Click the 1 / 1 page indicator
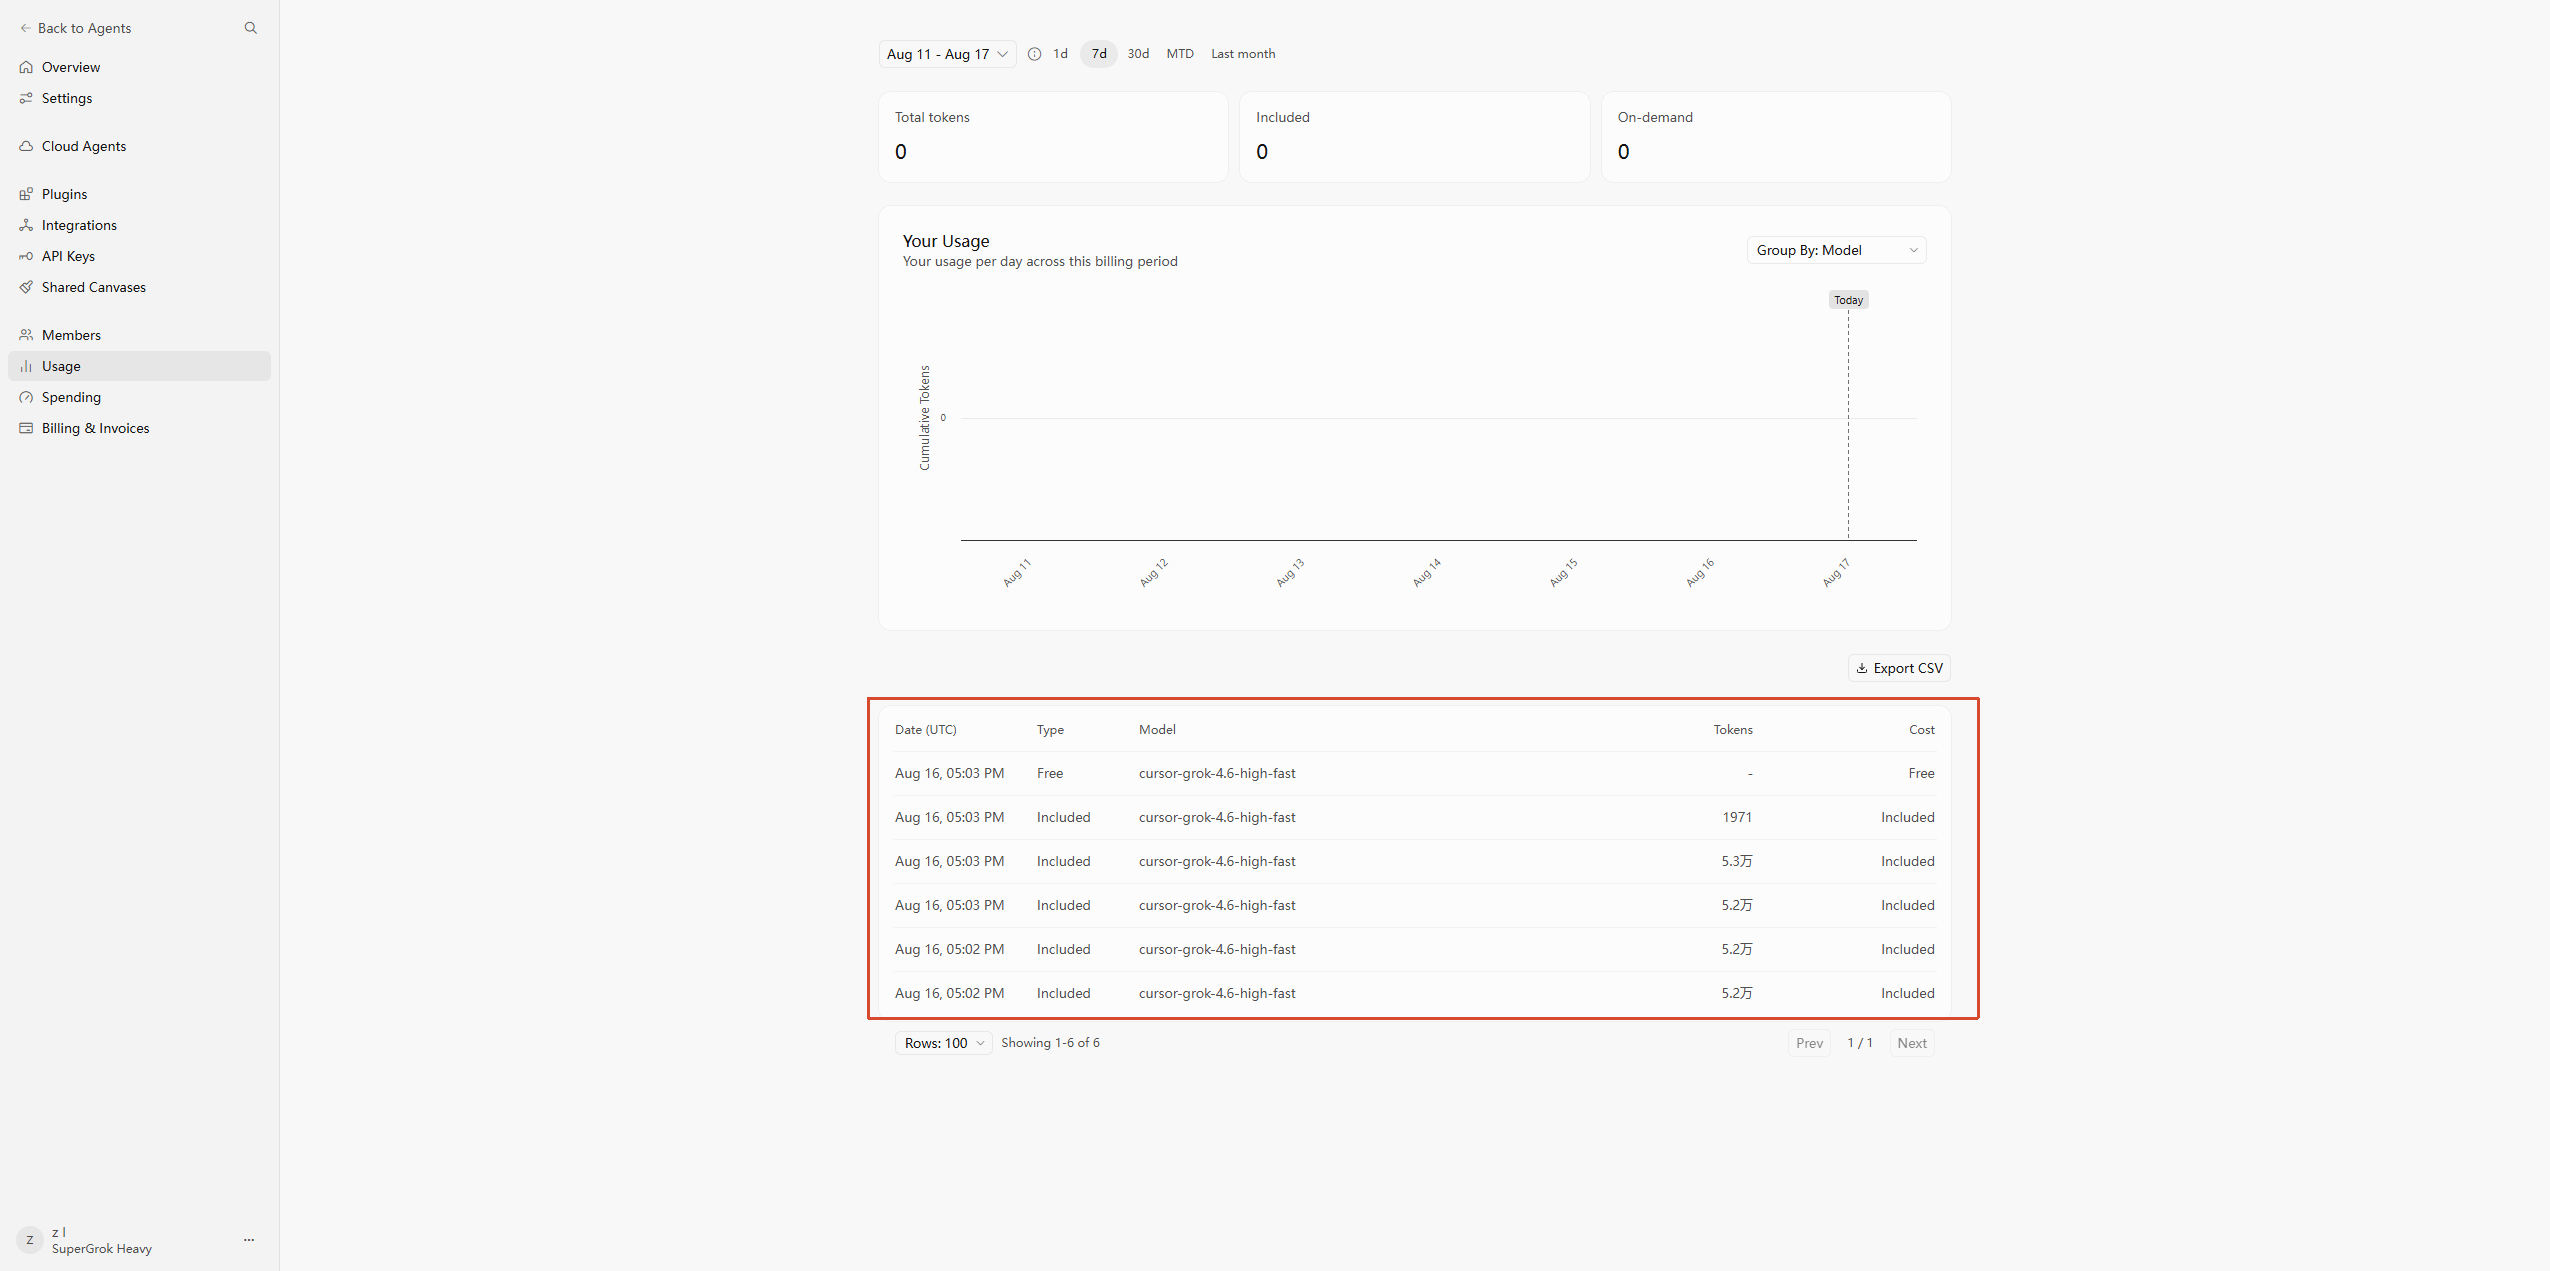Screen dimensions: 2550x1271 tap(1860, 1043)
